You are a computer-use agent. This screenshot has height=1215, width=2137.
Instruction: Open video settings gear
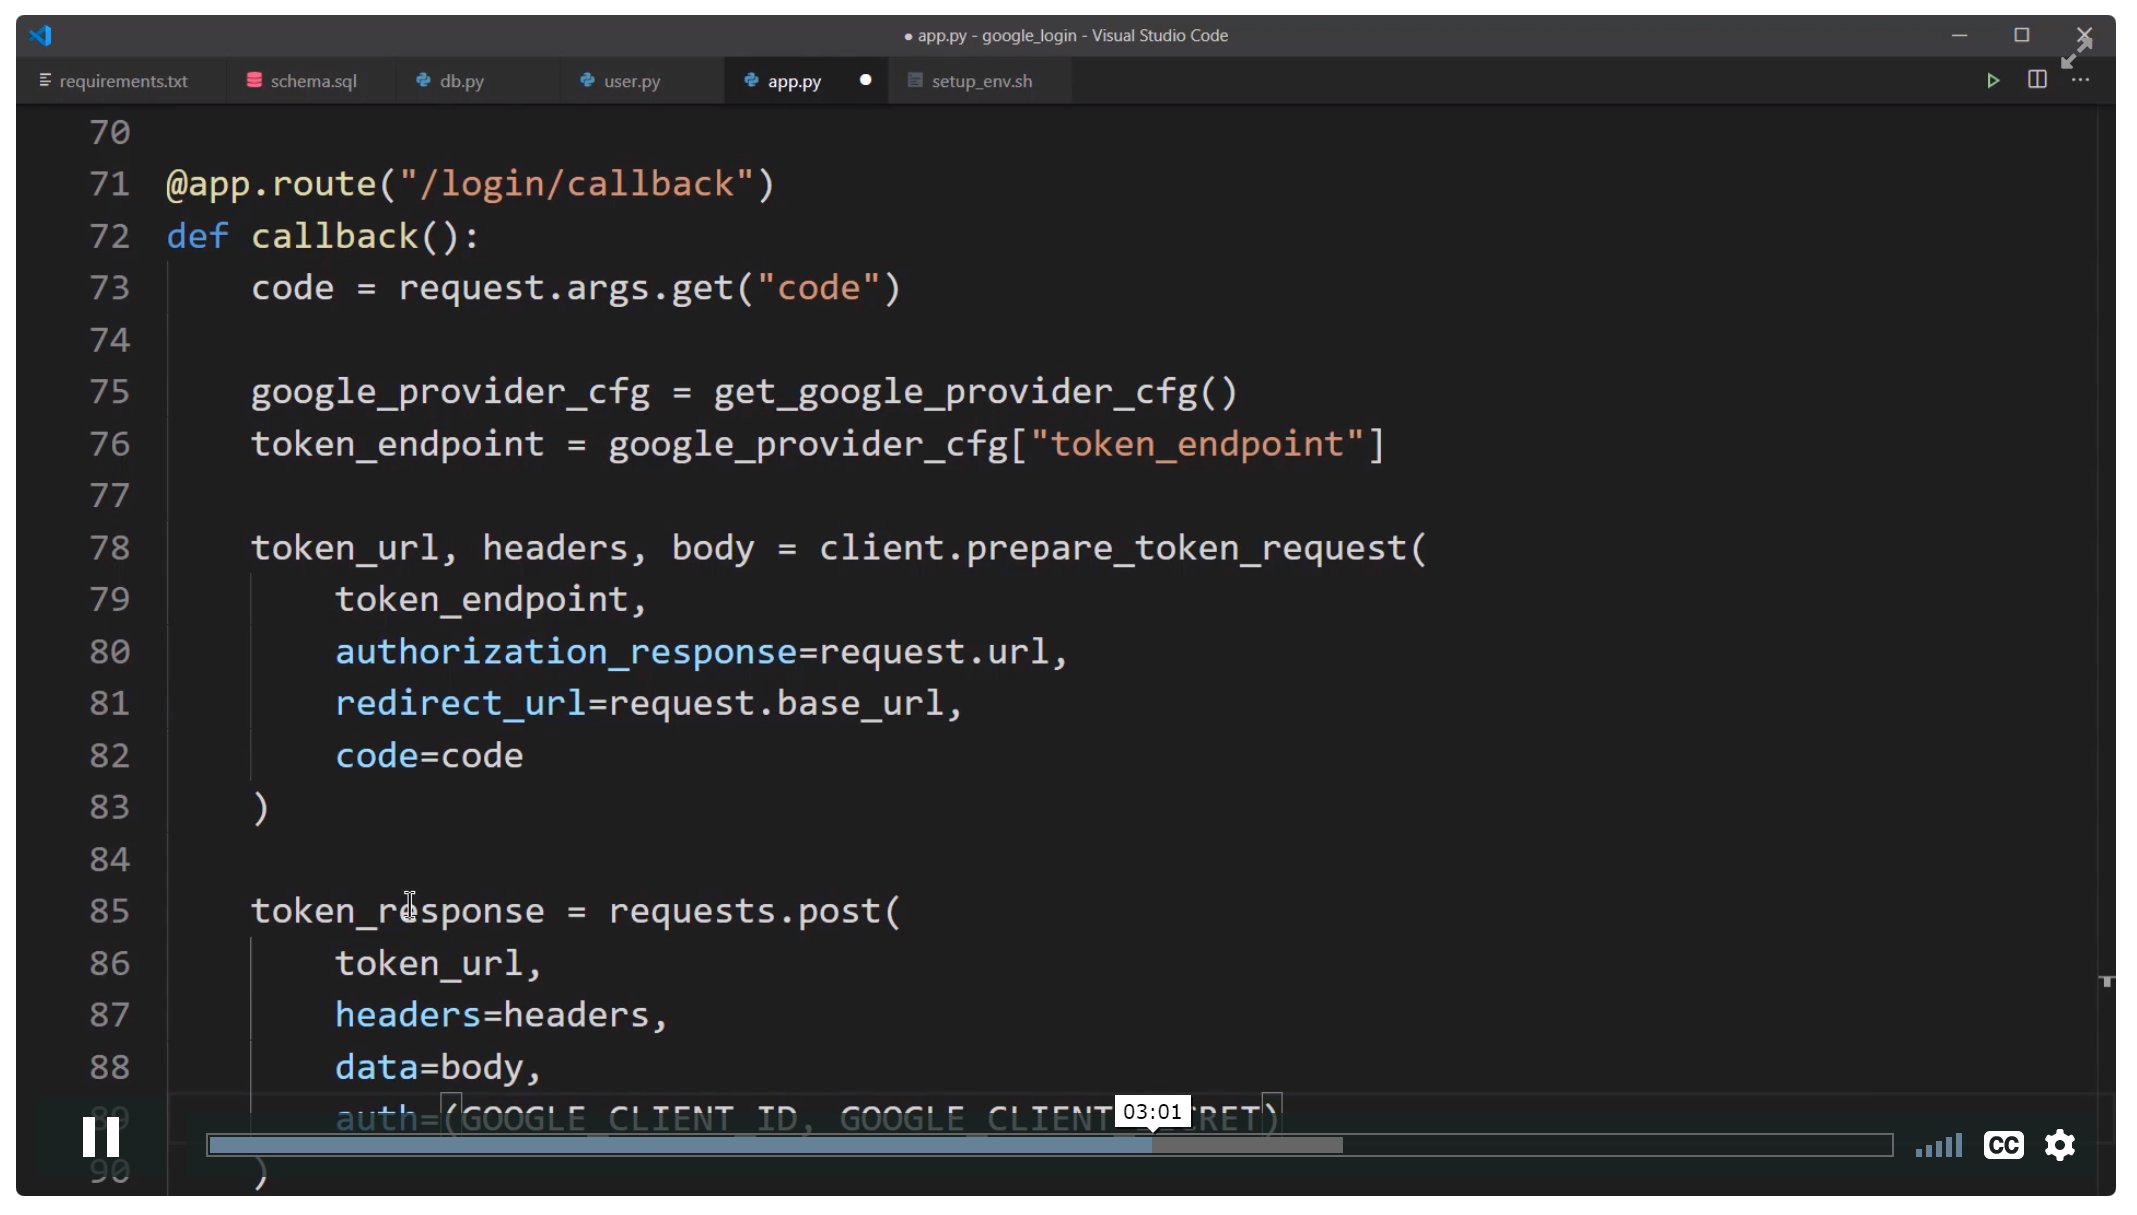tap(2059, 1145)
